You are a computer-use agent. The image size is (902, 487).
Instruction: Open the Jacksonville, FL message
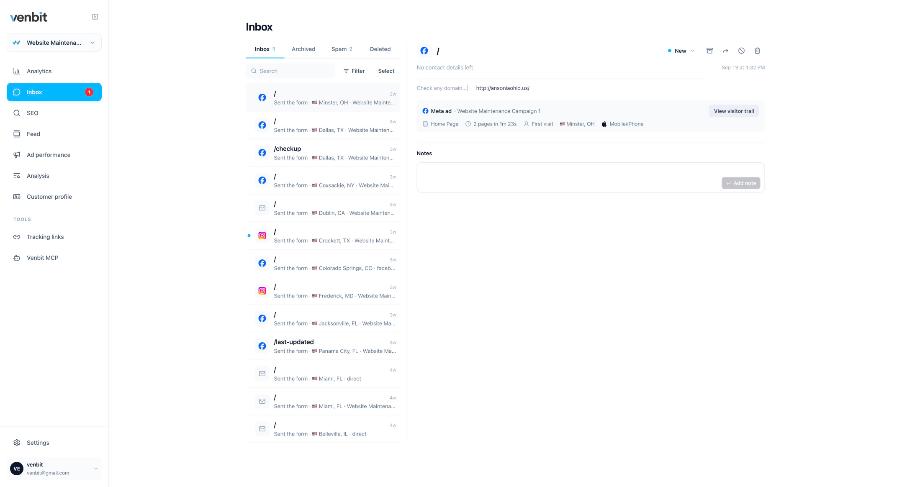point(323,319)
